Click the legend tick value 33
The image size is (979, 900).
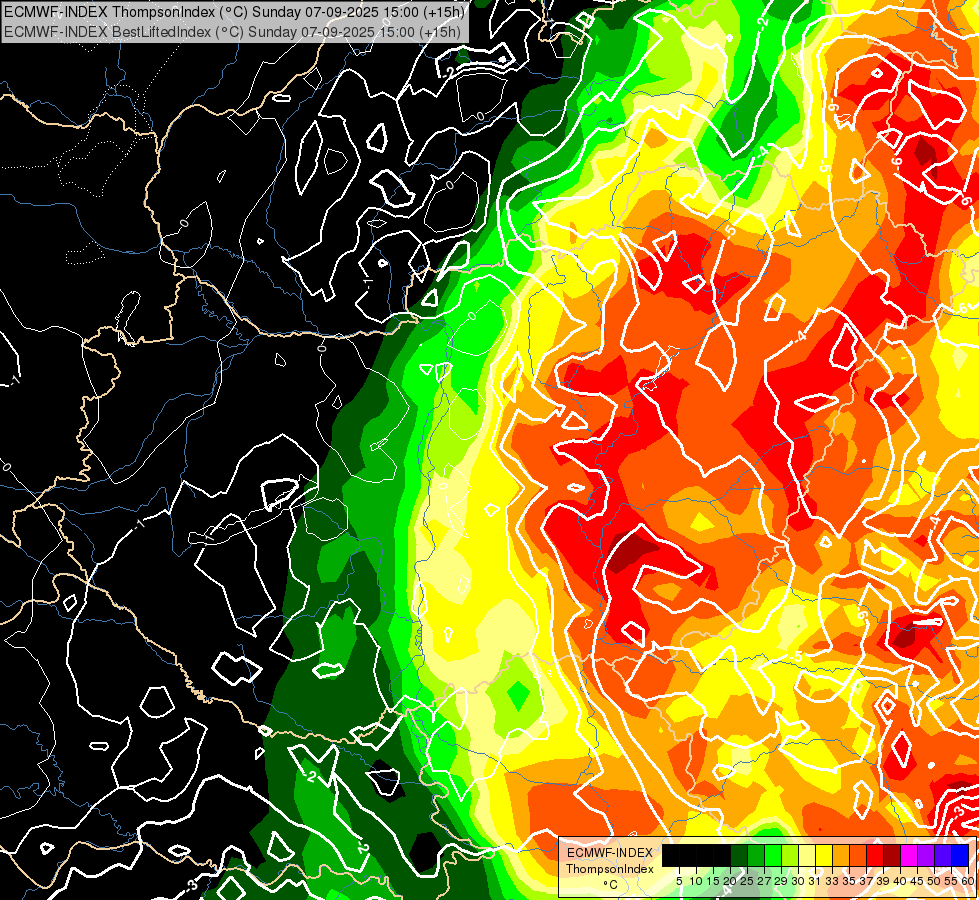click(832, 881)
